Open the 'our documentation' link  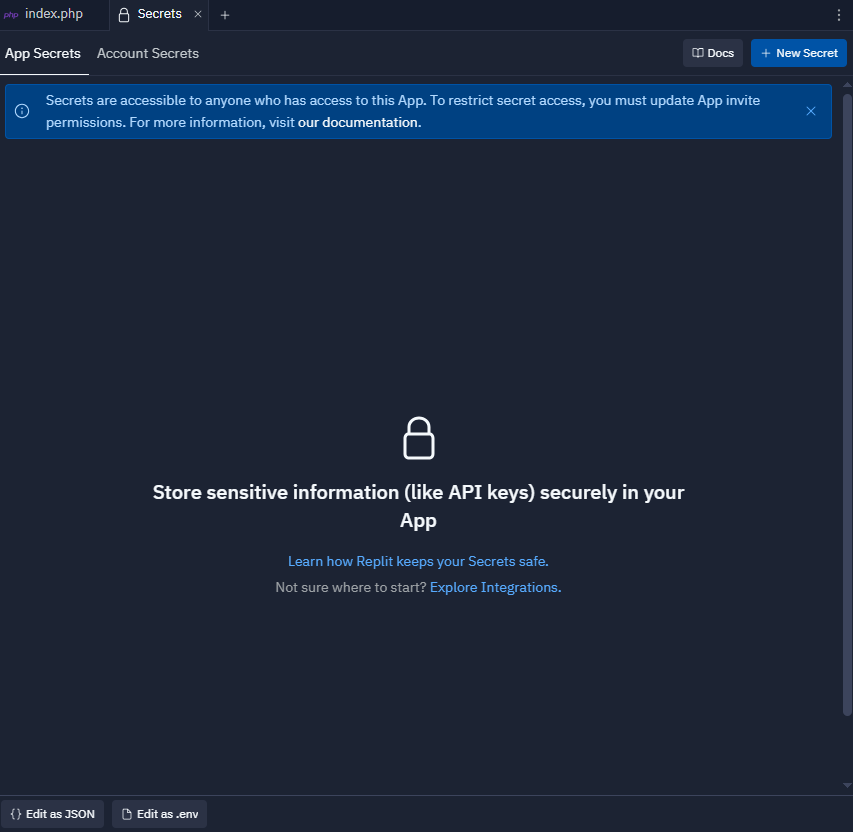(x=359, y=122)
